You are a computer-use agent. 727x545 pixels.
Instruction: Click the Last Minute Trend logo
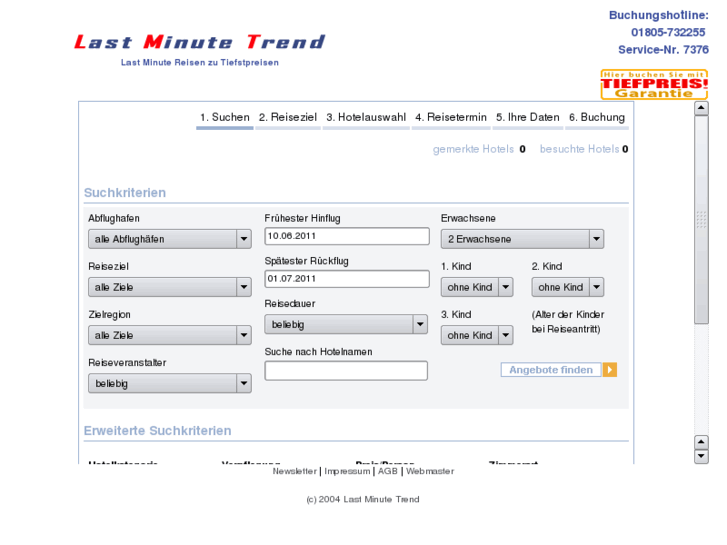pos(199,42)
